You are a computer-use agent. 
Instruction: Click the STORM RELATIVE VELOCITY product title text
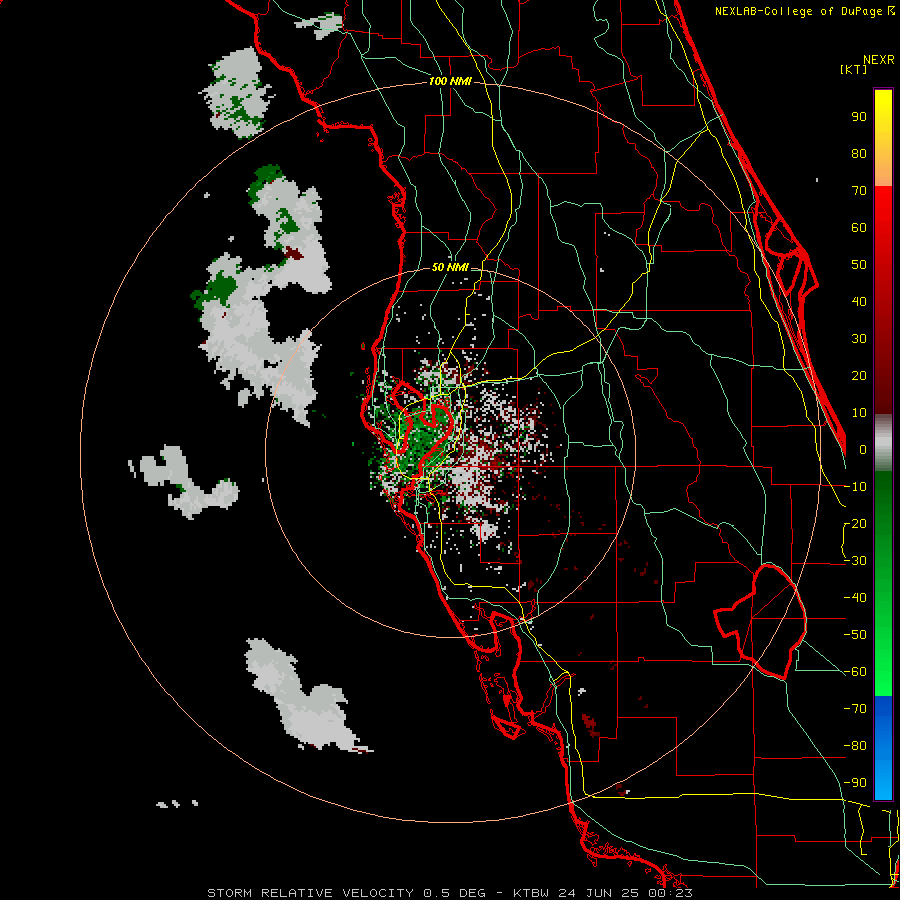pos(313,893)
